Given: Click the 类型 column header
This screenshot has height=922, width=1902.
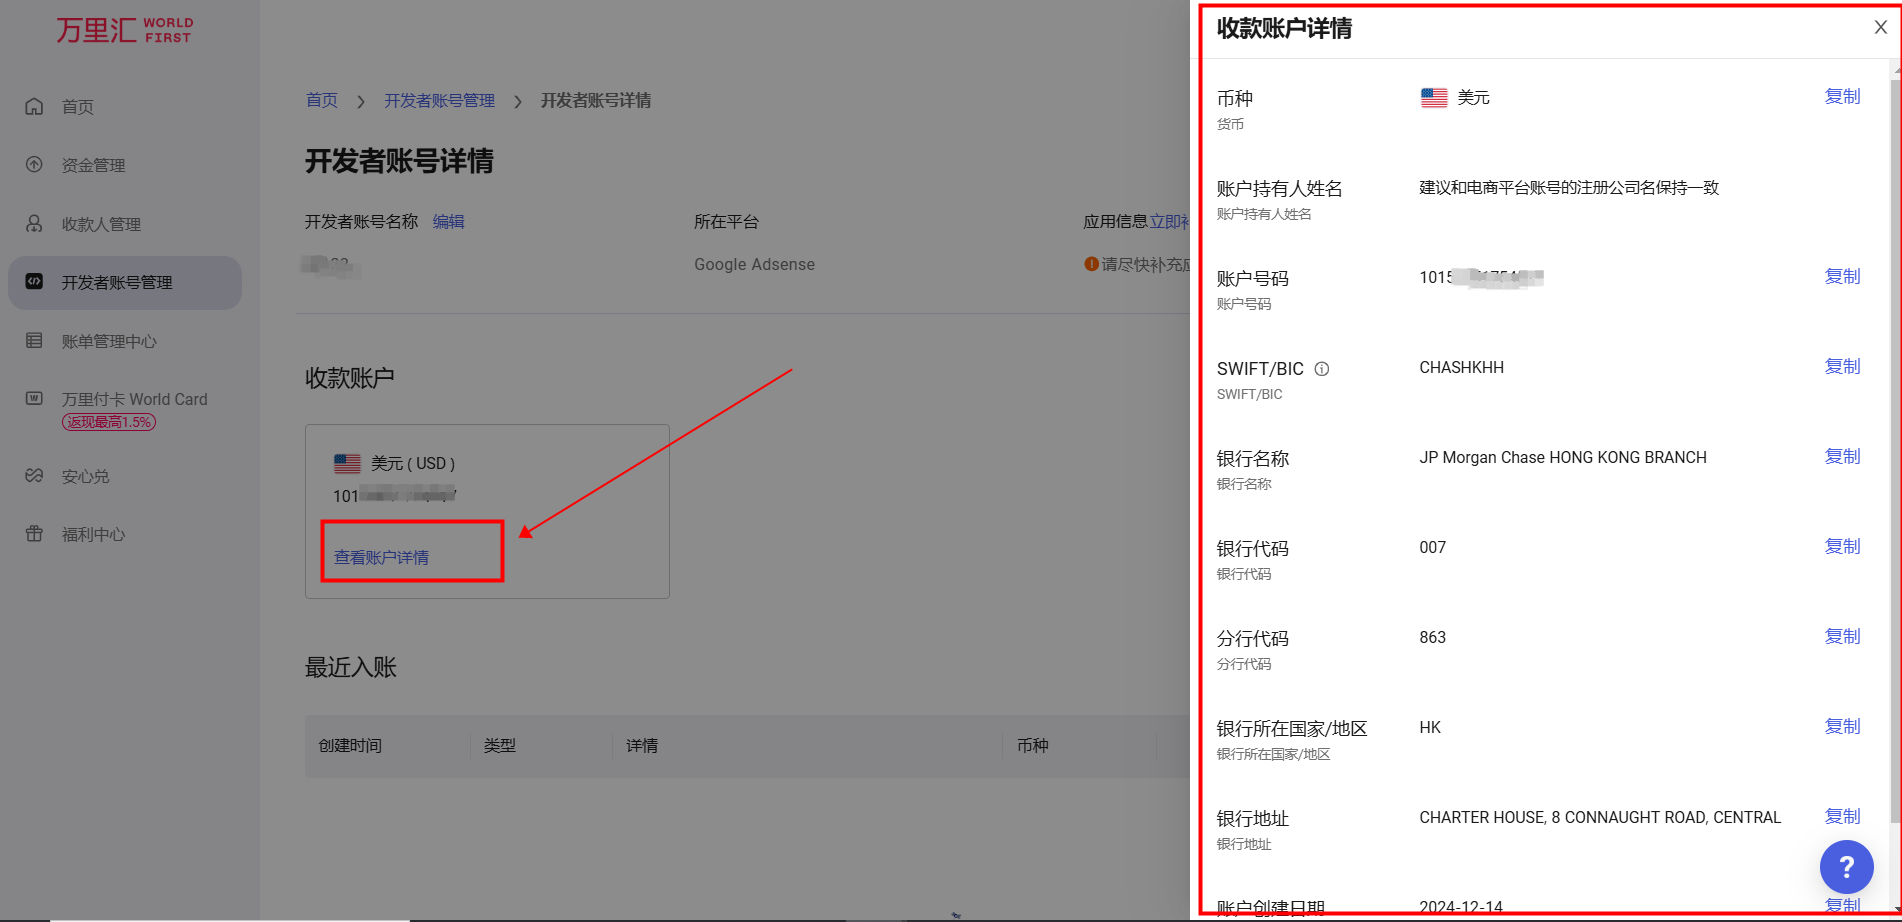Looking at the screenshot, I should coord(500,746).
